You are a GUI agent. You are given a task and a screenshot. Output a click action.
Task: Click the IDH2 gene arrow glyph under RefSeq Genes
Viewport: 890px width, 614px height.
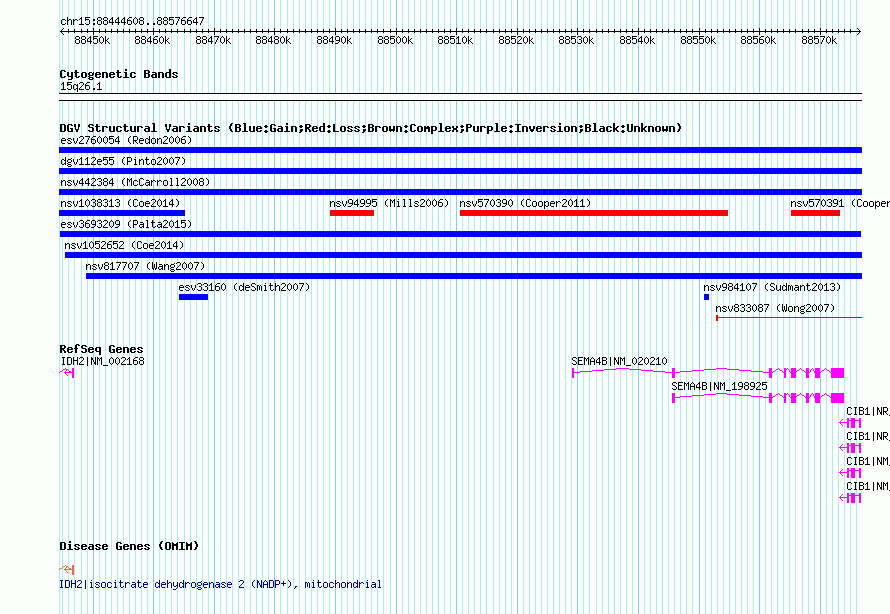(x=67, y=372)
